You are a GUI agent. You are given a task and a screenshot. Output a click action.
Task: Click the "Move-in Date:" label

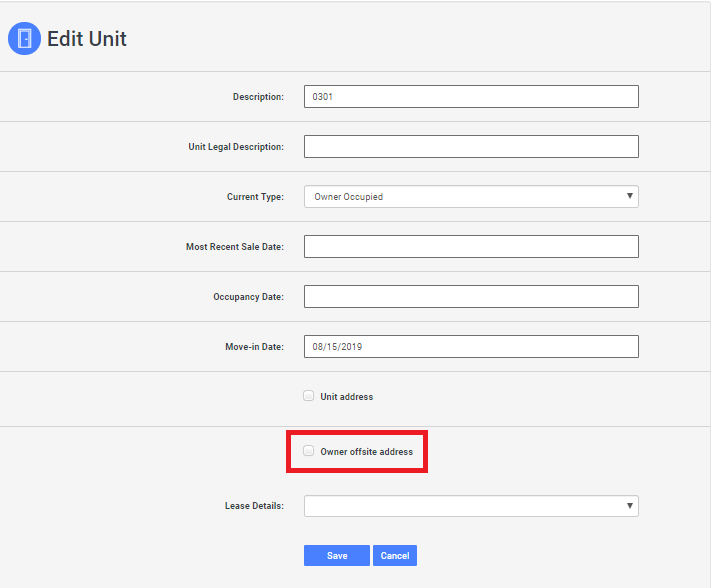(254, 347)
